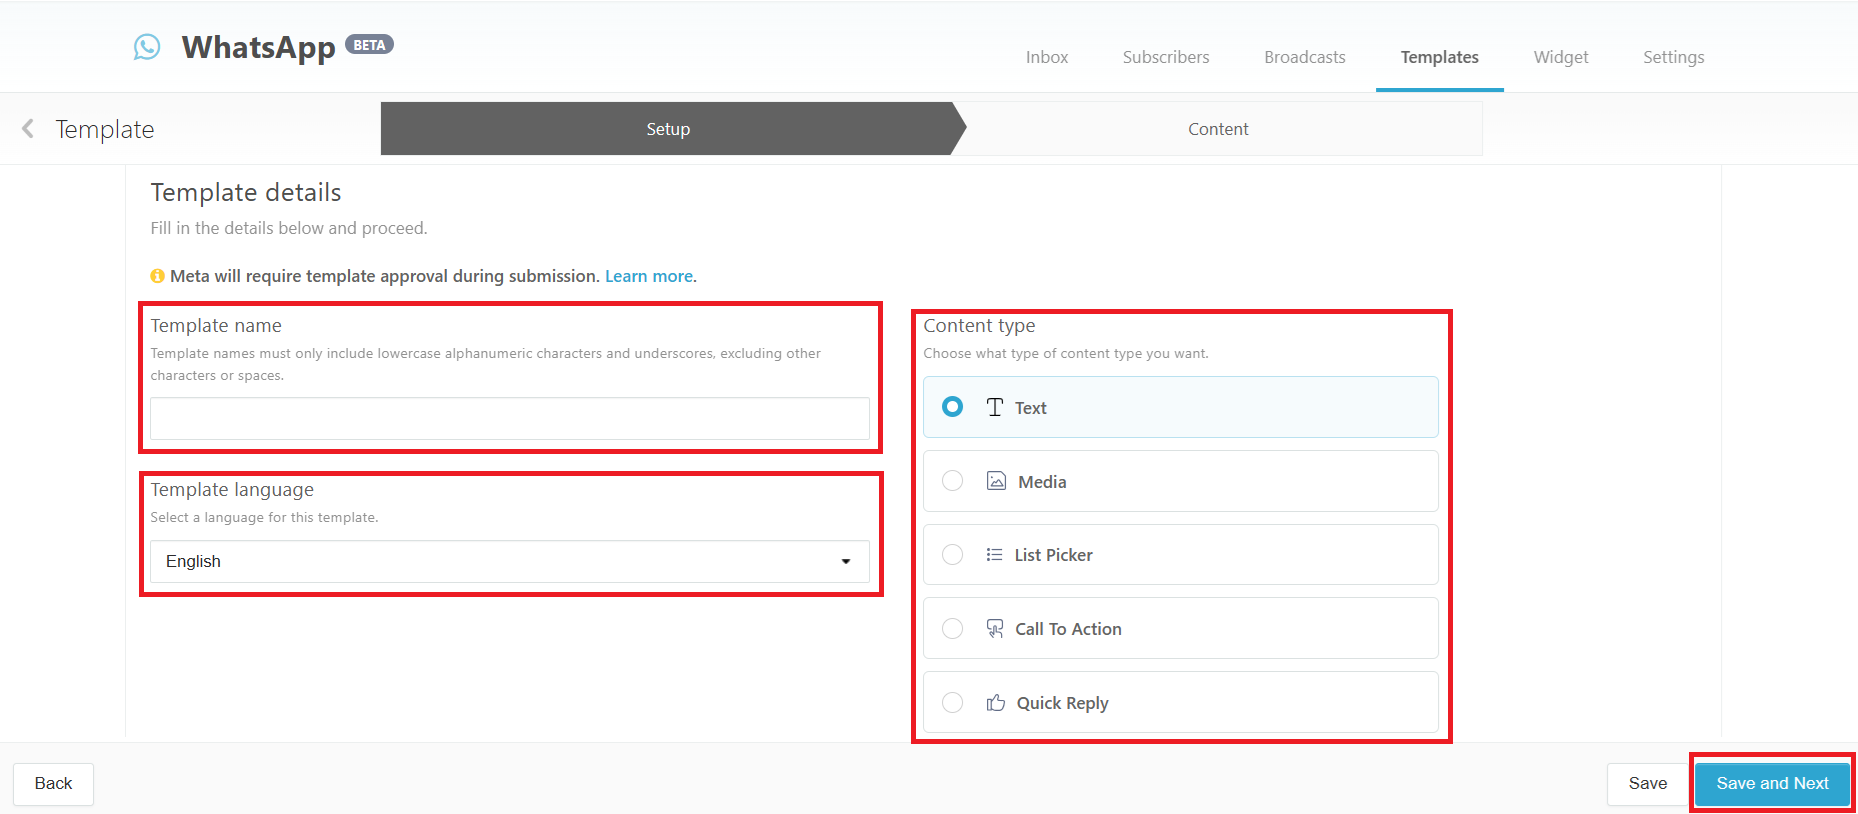
Task: Open the Inbox tab
Action: (x=1047, y=57)
